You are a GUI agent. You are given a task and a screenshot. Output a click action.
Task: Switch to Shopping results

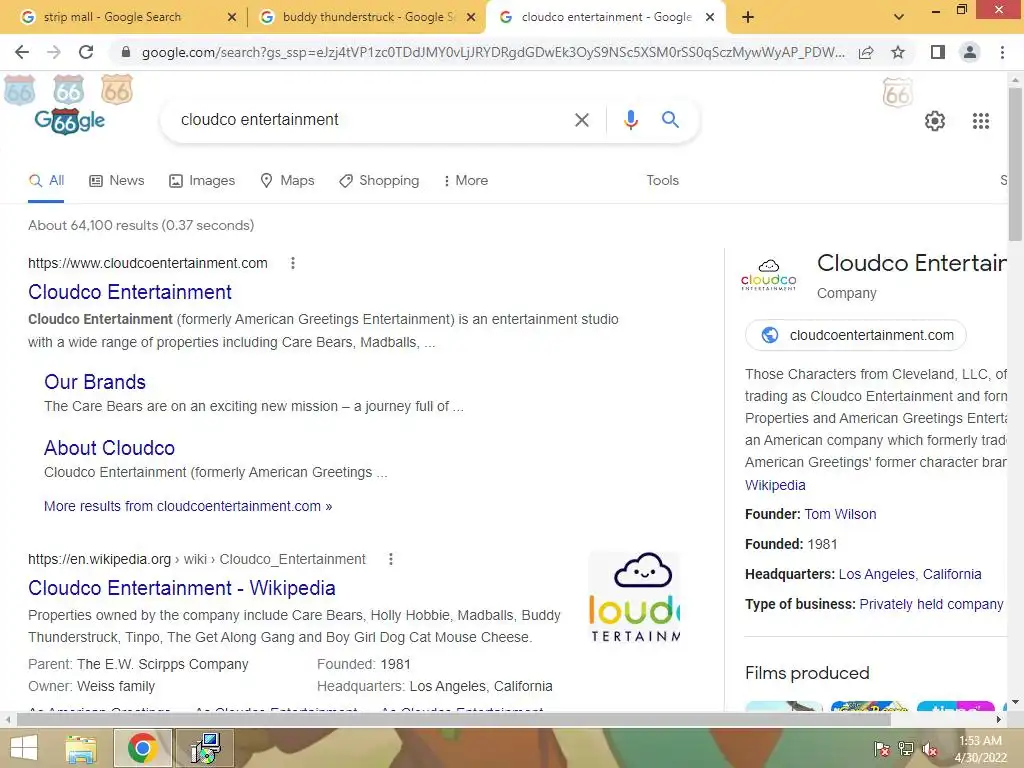379,181
